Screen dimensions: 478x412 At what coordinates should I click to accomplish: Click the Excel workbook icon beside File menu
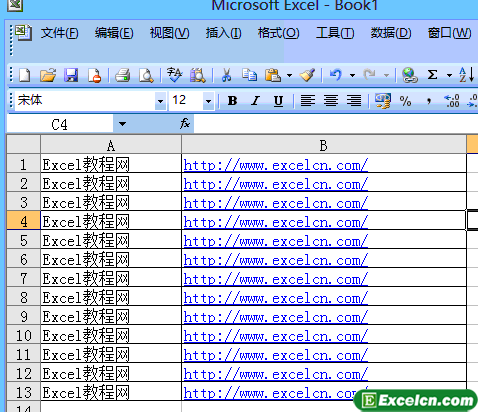[23, 32]
